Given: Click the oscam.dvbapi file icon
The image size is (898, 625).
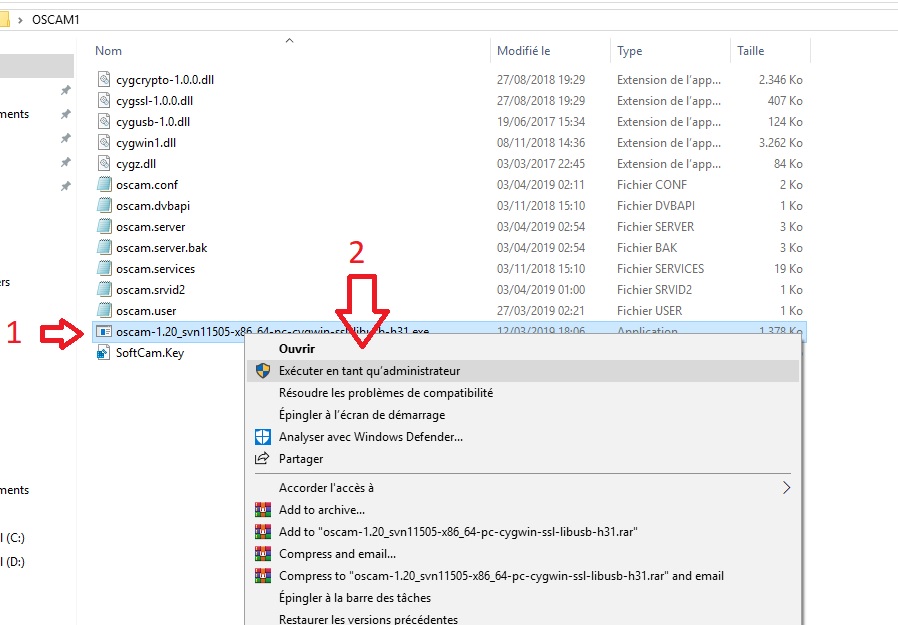Looking at the screenshot, I should point(104,205).
